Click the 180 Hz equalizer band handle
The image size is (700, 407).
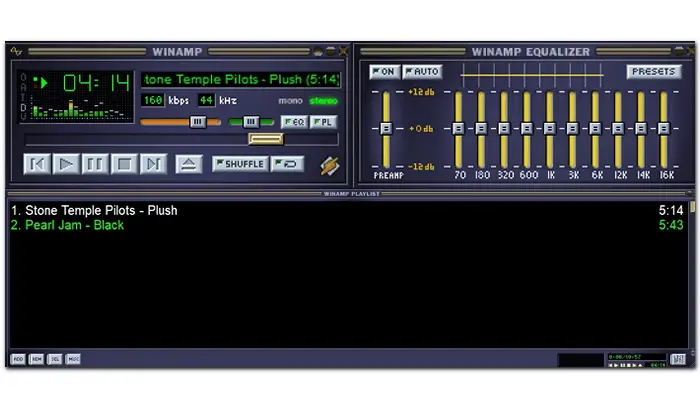pyautogui.click(x=481, y=129)
